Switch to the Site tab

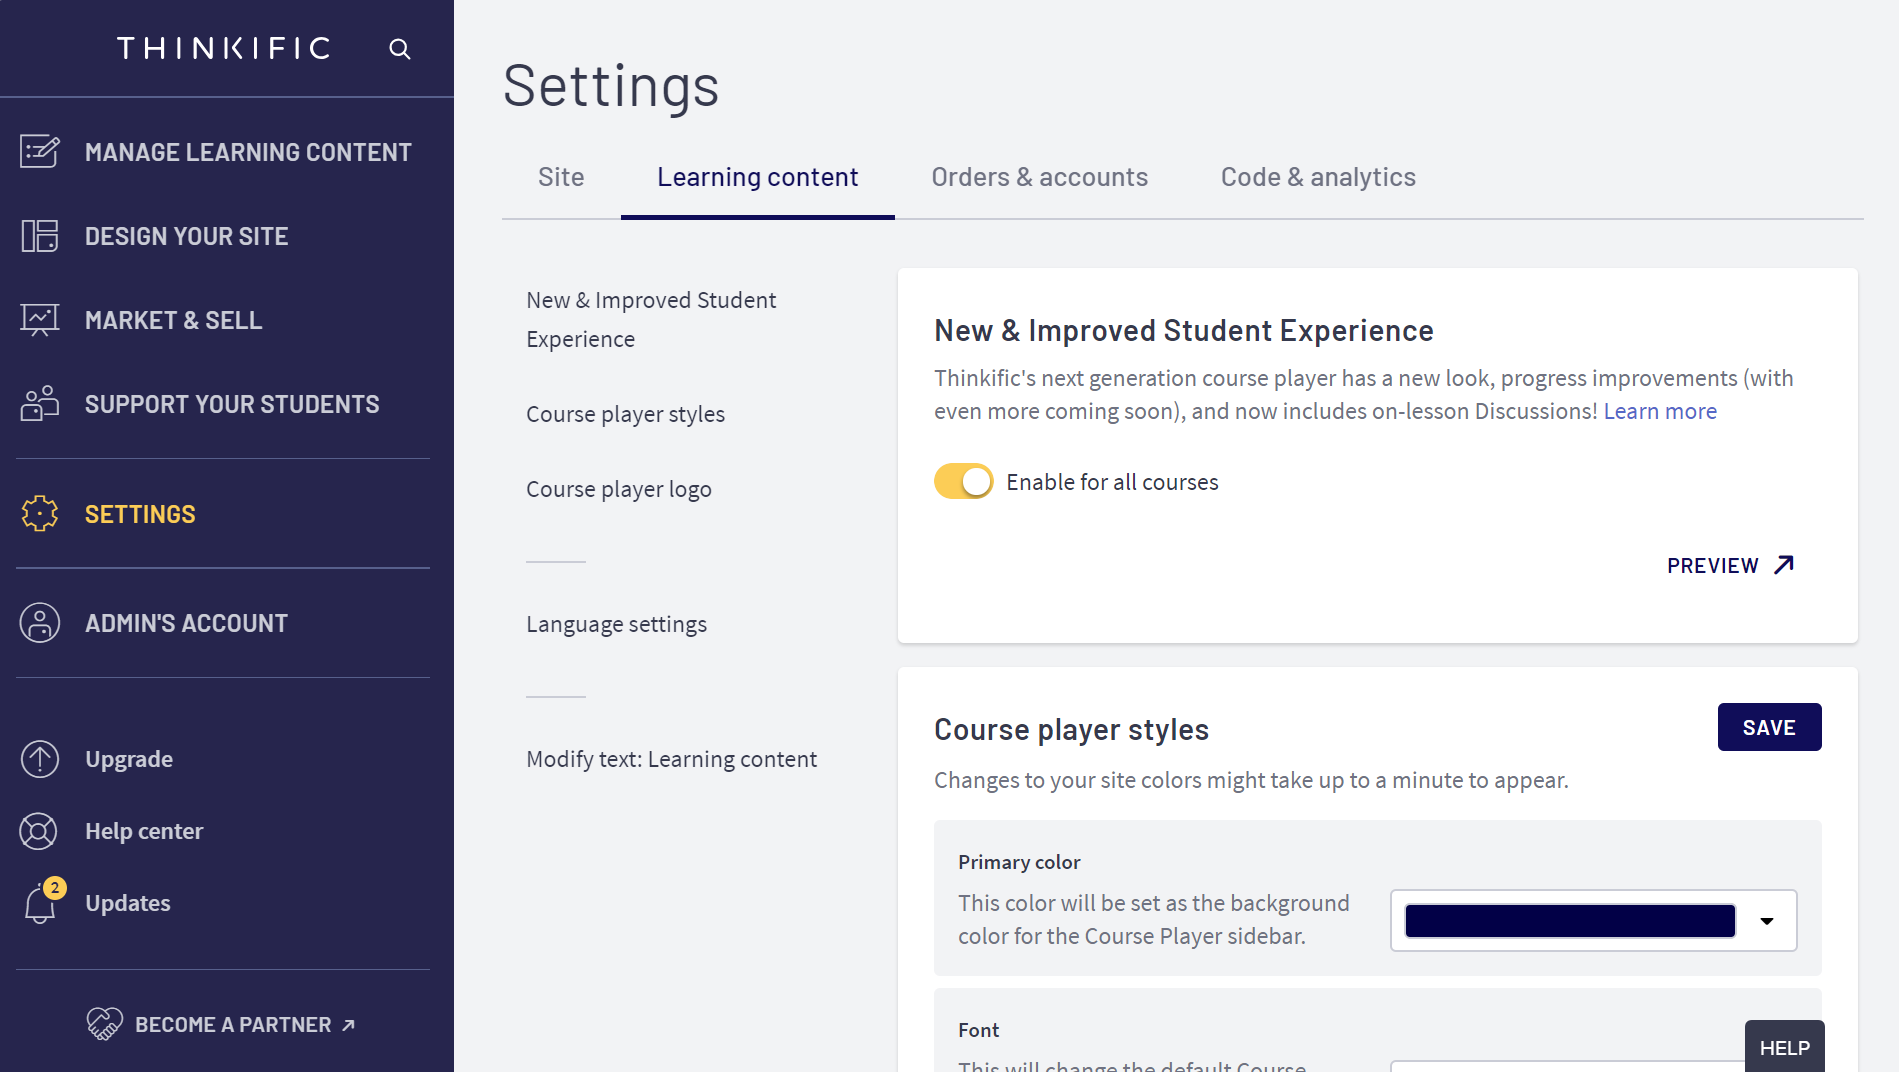coord(561,177)
